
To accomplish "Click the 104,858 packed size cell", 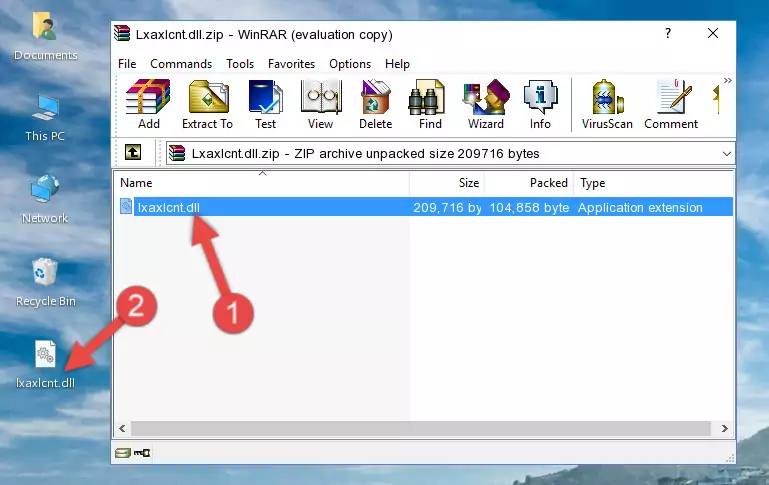I will tap(529, 207).
